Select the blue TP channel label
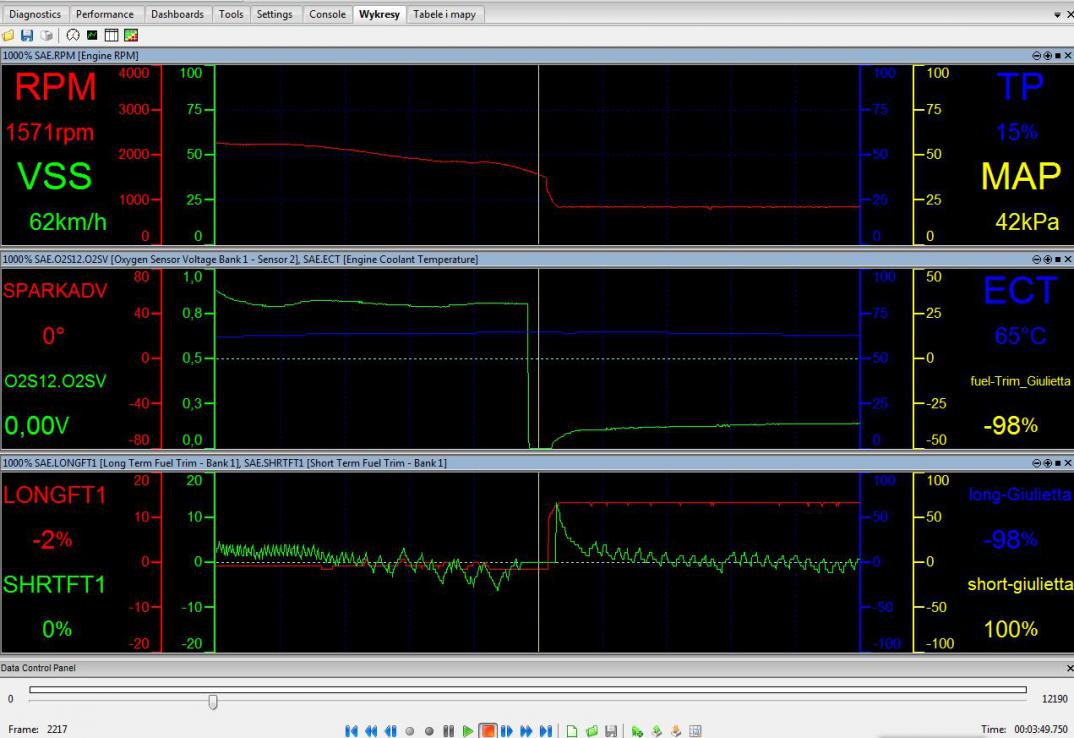Image resolution: width=1074 pixels, height=738 pixels. tap(1020, 87)
